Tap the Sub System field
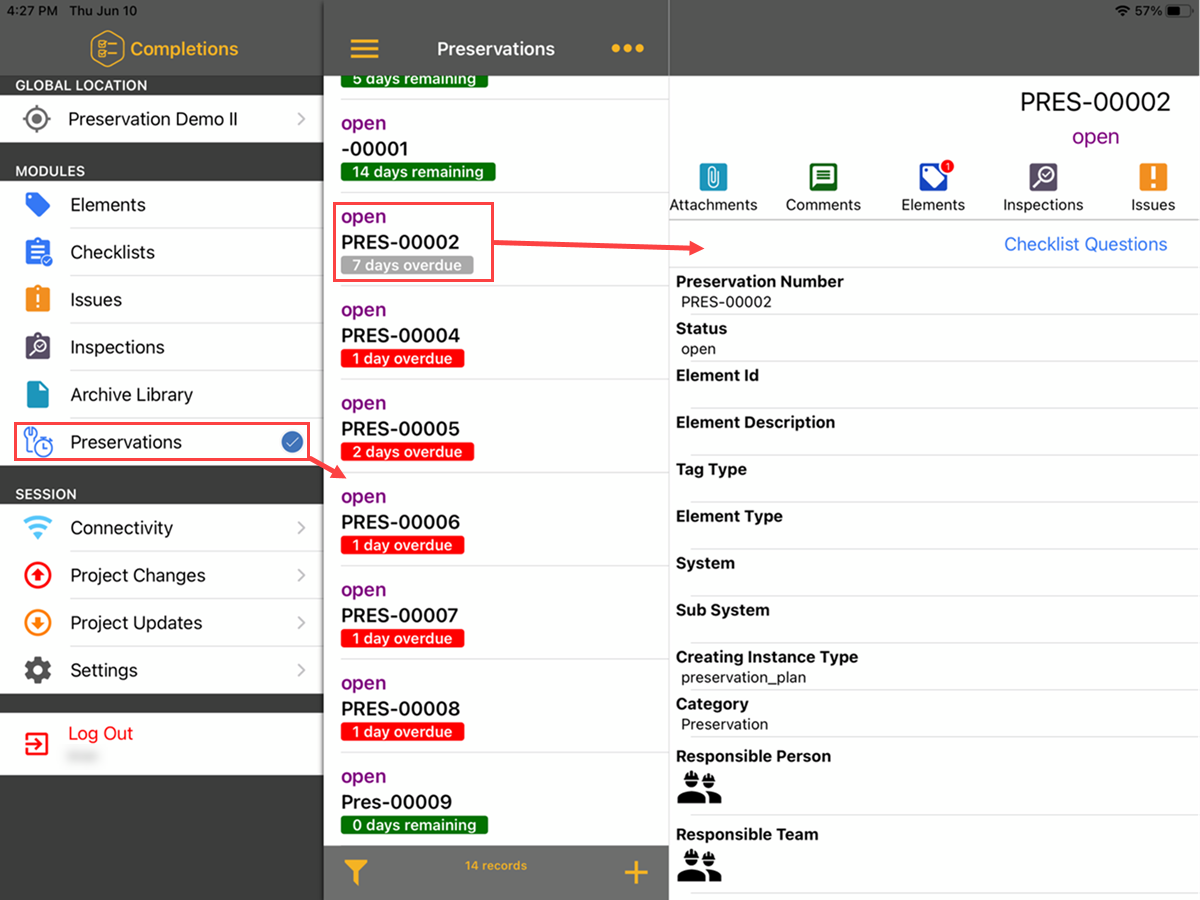The height and width of the screenshot is (900, 1200). (935, 620)
